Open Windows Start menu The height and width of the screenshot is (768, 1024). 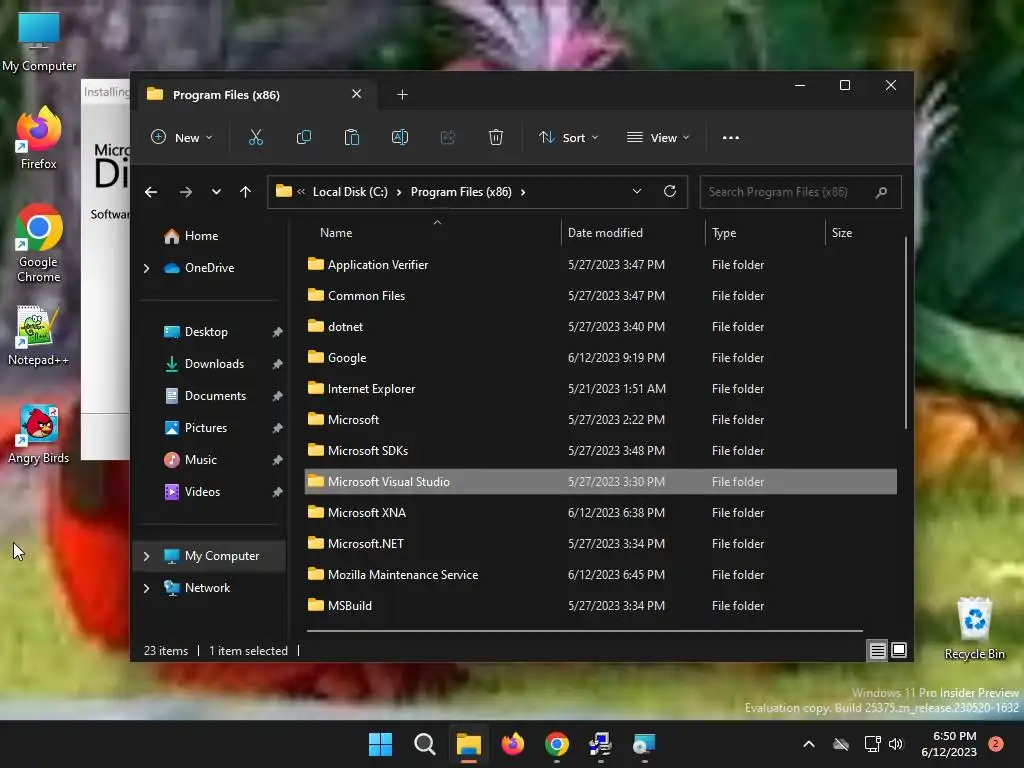pyautogui.click(x=380, y=744)
